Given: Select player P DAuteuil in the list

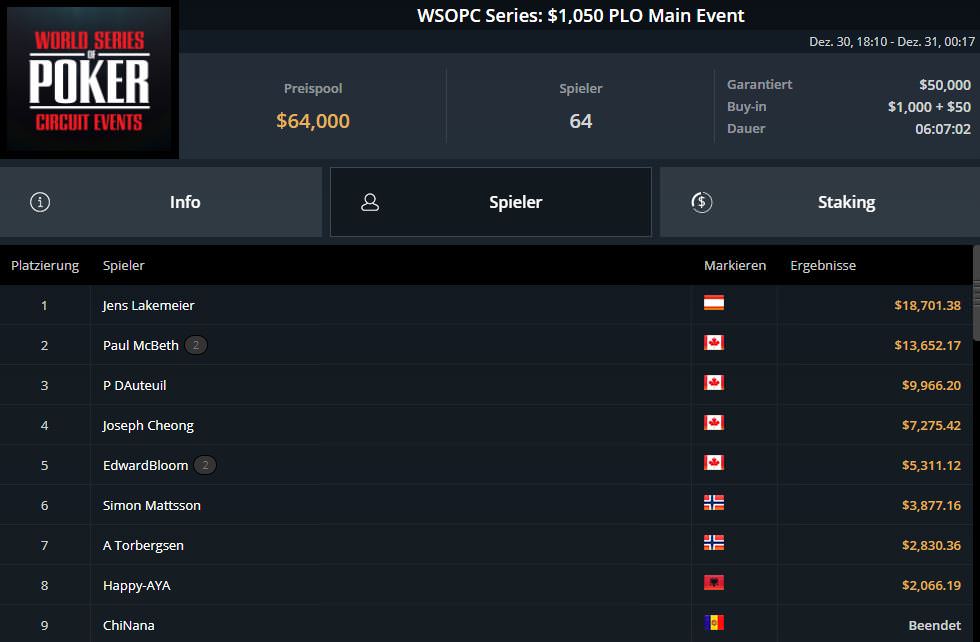Looking at the screenshot, I should point(134,385).
